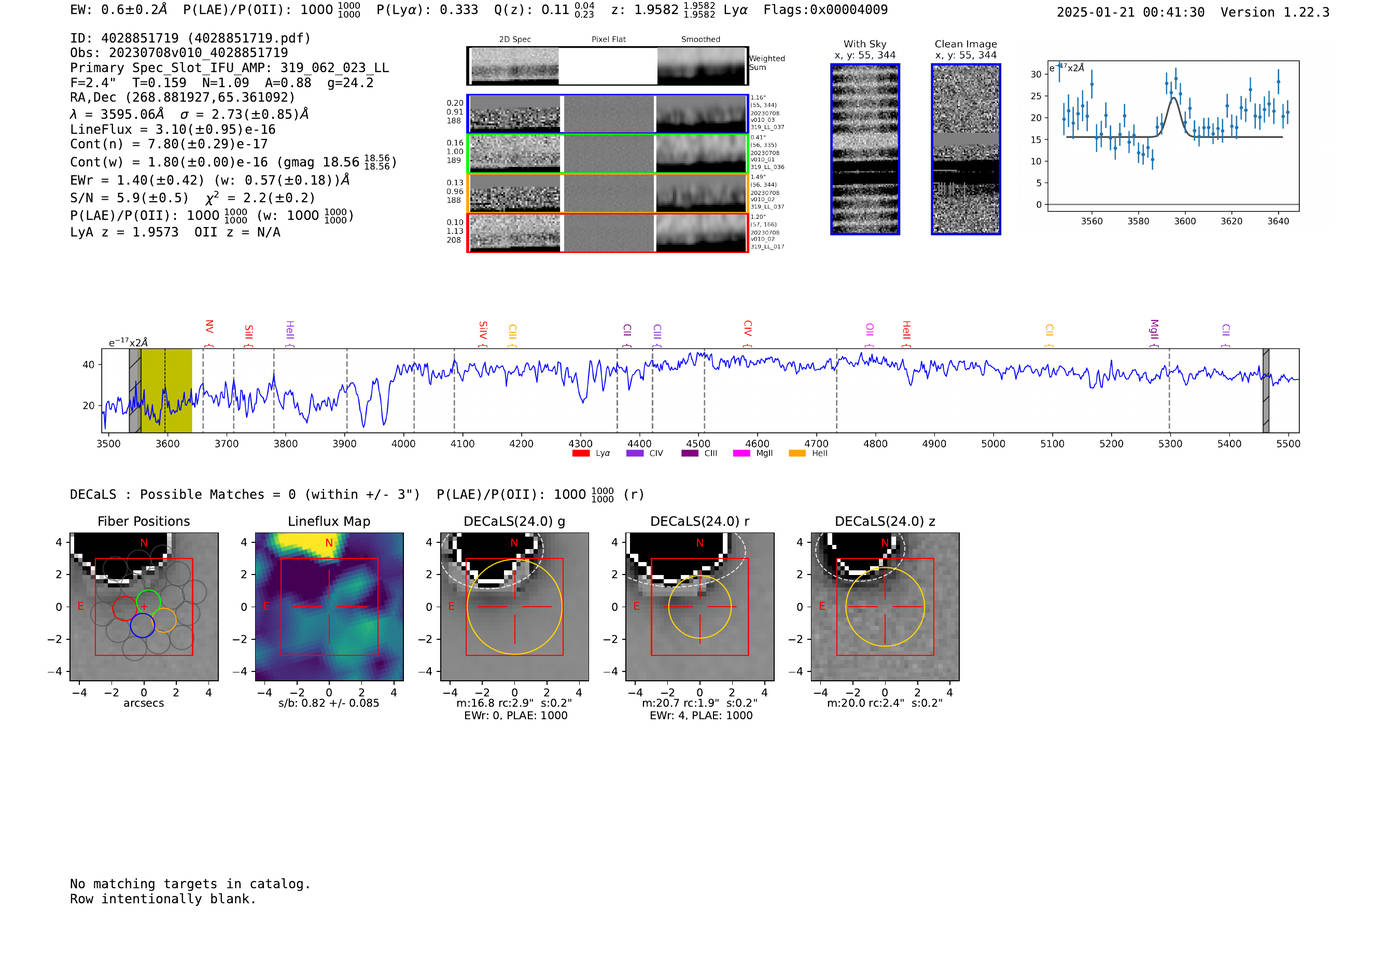Select the Weighted Sum 2D spectrum strip
The image size is (1400, 953).
coord(608,66)
